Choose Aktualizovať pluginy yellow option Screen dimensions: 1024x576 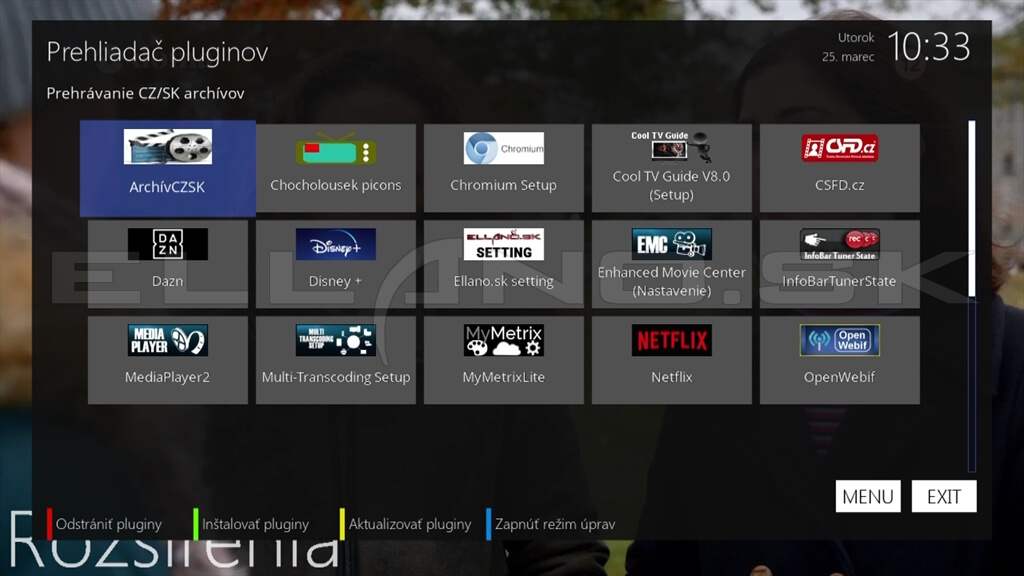coord(409,524)
